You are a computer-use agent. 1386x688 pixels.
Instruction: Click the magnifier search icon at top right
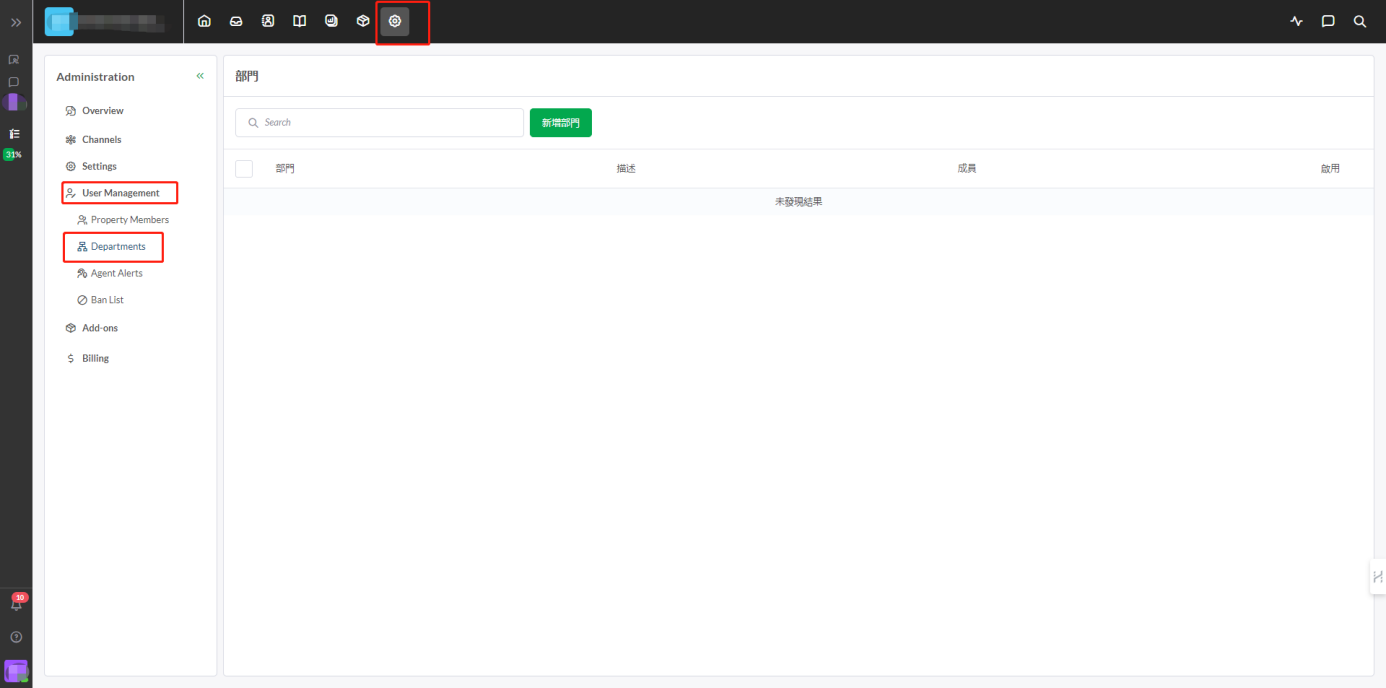pyautogui.click(x=1360, y=21)
